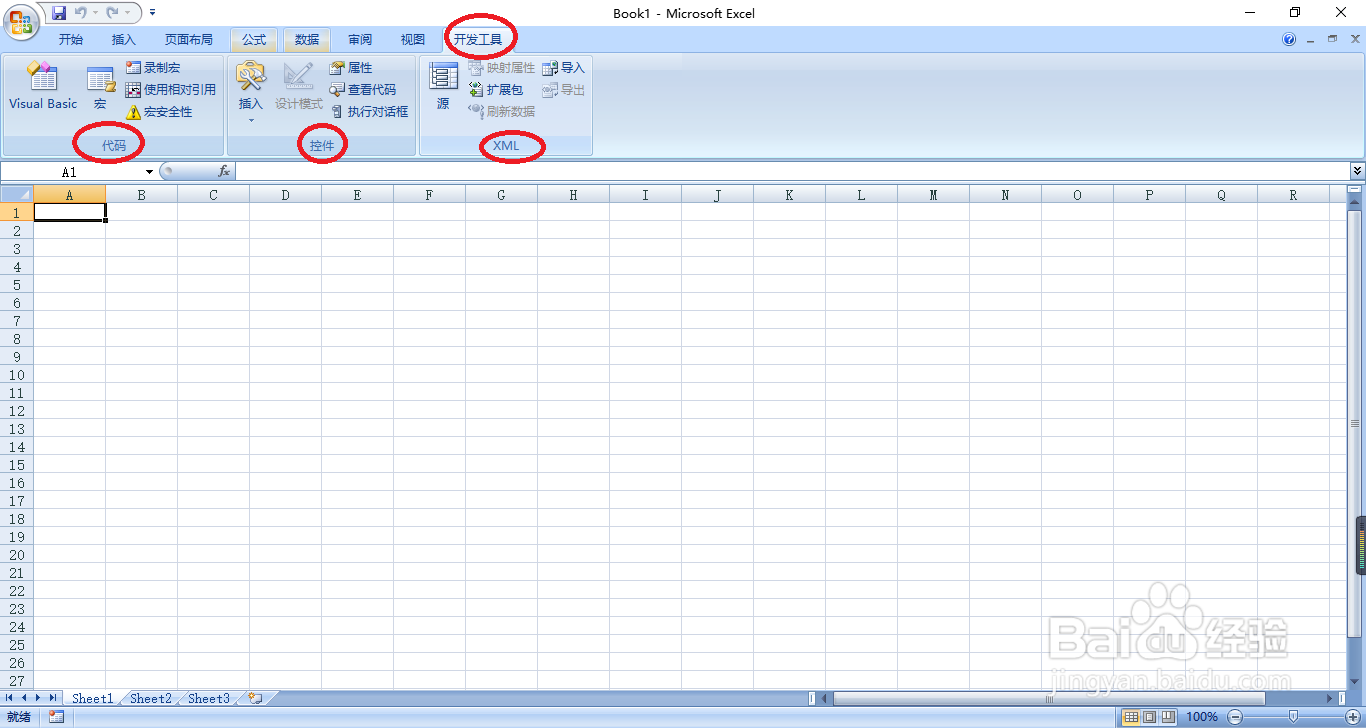Select row 27 header
1366x728 pixels.
click(17, 681)
